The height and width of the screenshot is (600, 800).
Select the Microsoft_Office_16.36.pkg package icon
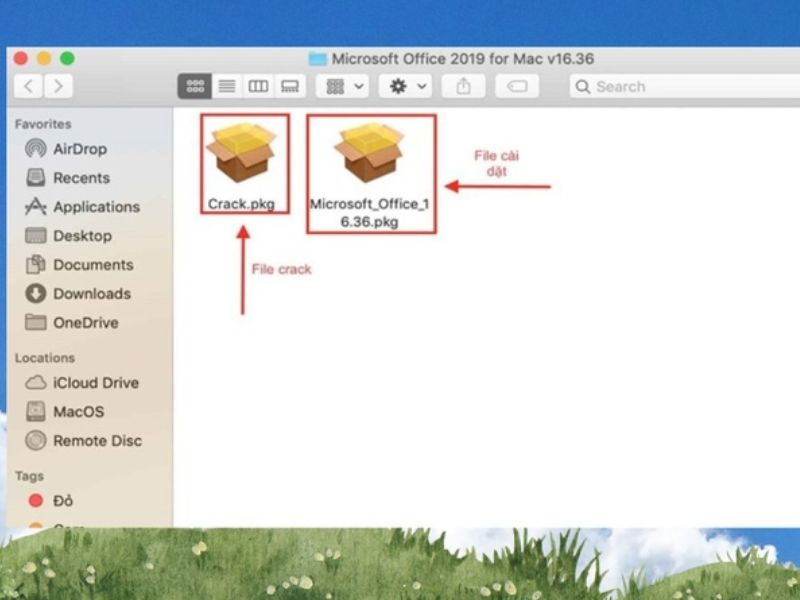click(x=369, y=153)
